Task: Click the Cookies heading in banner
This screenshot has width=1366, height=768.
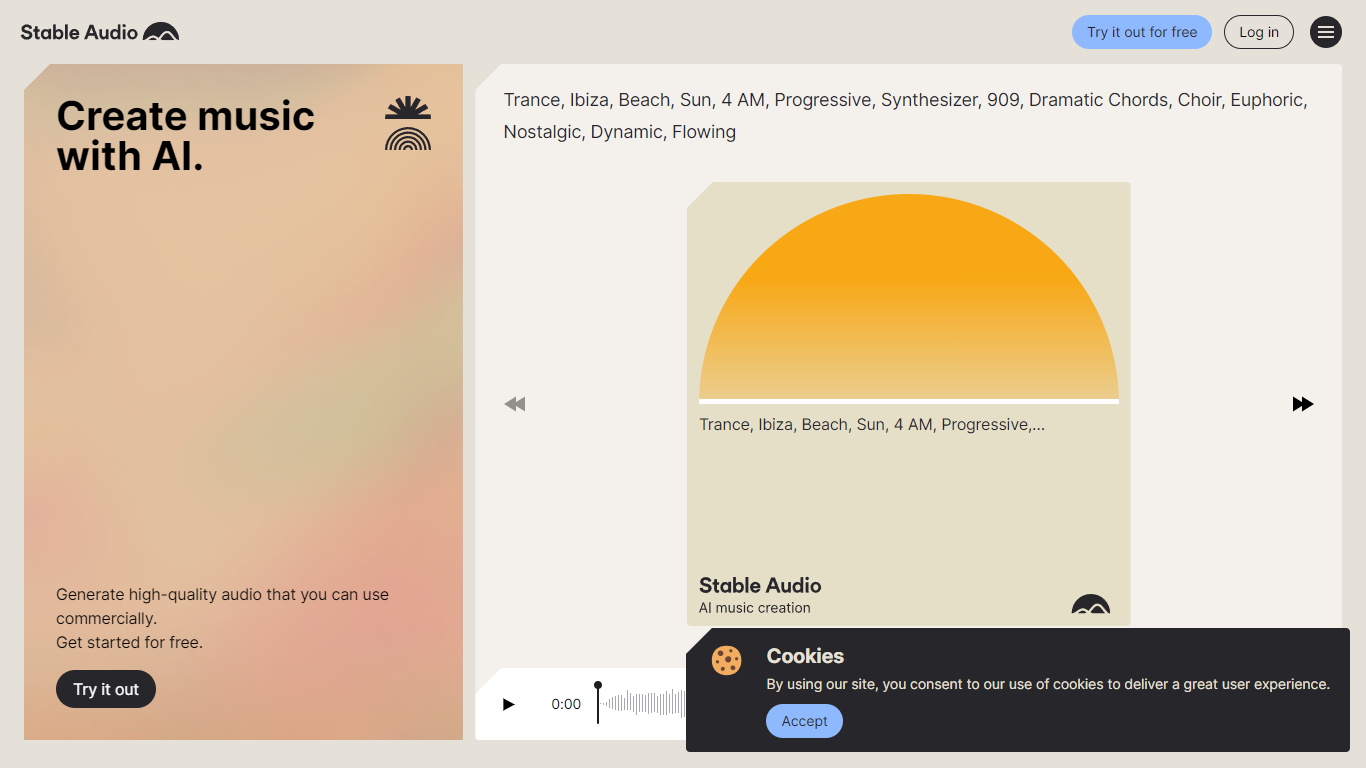Action: click(x=805, y=656)
